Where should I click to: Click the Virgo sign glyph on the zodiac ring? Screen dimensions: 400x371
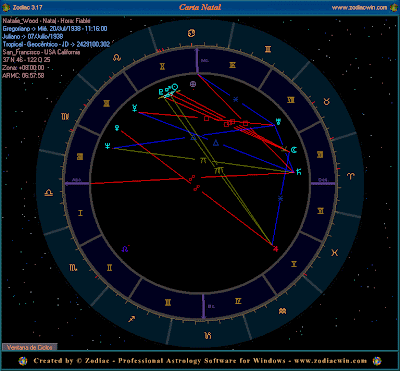(x=65, y=116)
